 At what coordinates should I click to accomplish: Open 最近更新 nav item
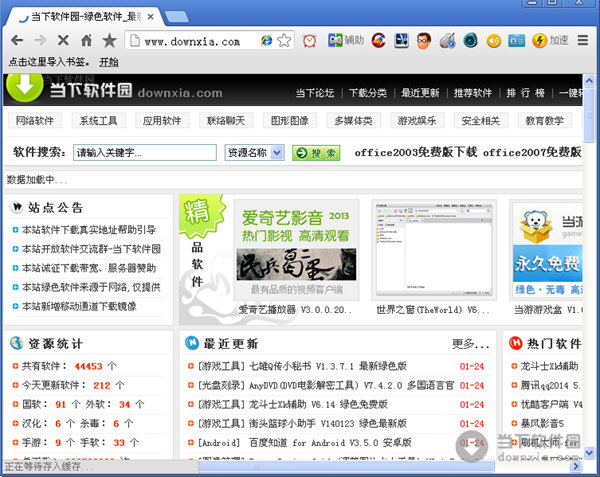tap(420, 93)
